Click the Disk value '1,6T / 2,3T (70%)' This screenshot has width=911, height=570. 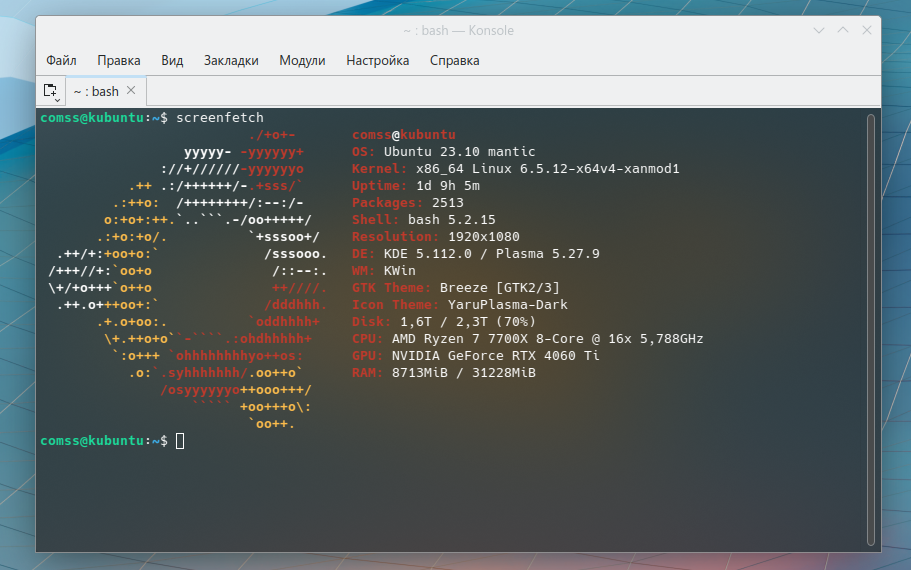(468, 321)
